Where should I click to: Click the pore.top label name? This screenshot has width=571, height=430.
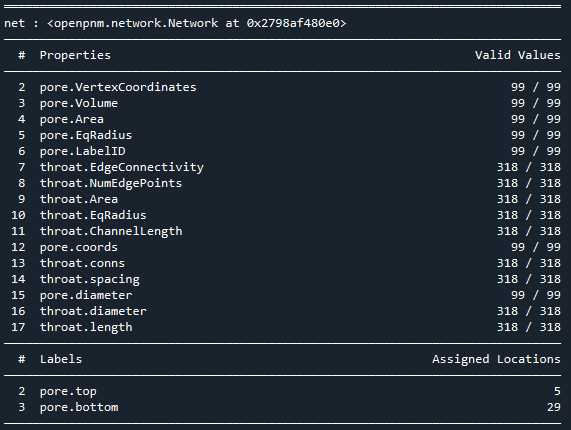click(68, 391)
